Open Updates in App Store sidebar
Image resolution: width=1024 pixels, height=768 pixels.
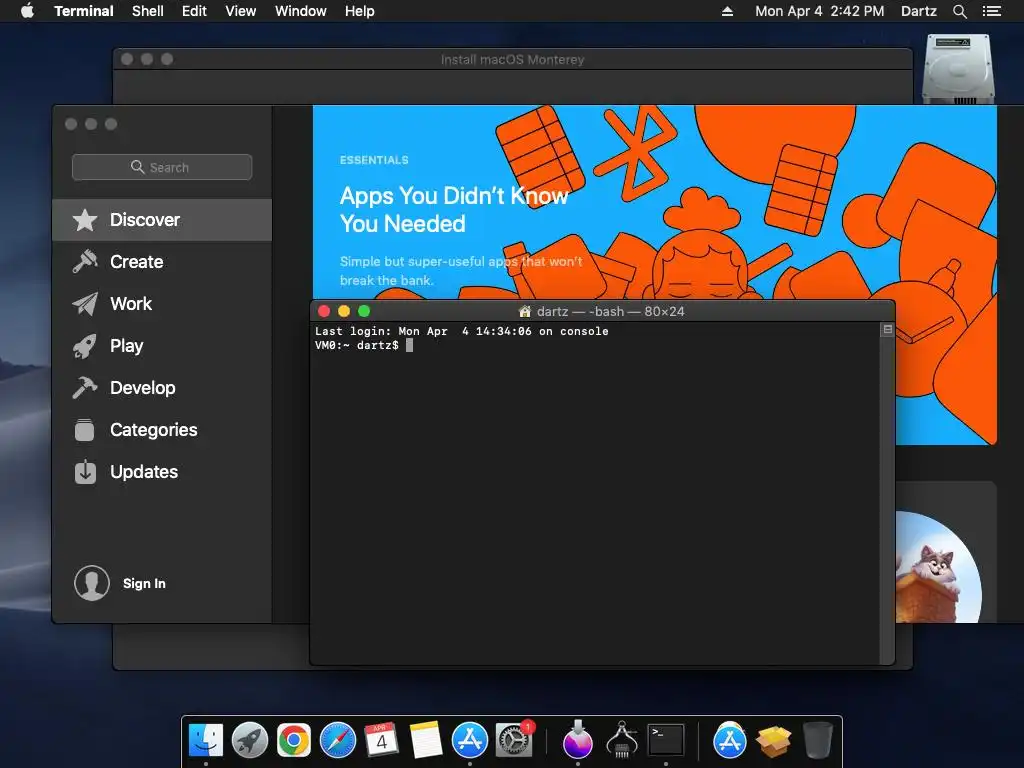[161, 472]
